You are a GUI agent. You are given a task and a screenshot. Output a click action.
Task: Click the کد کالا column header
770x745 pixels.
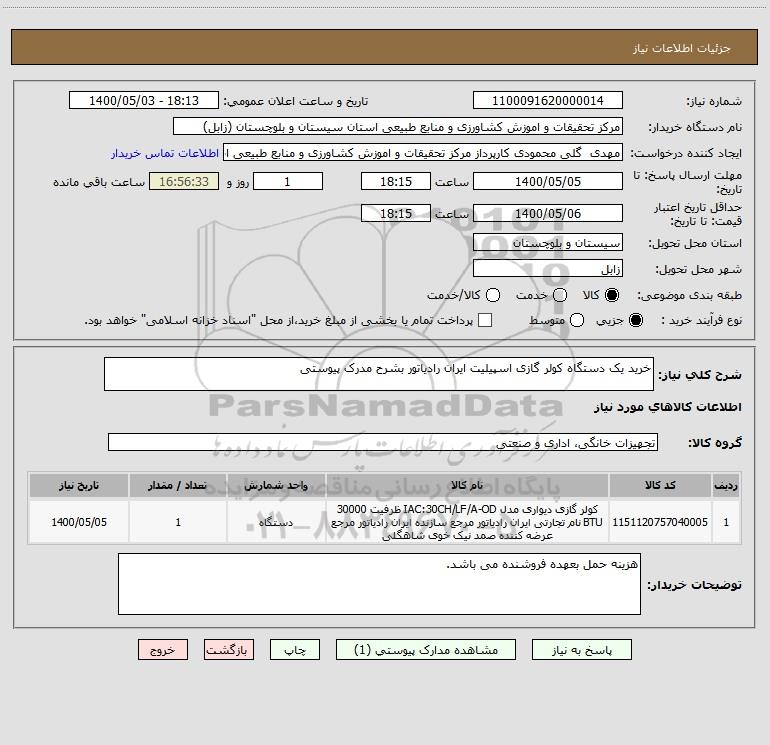[x=660, y=485]
